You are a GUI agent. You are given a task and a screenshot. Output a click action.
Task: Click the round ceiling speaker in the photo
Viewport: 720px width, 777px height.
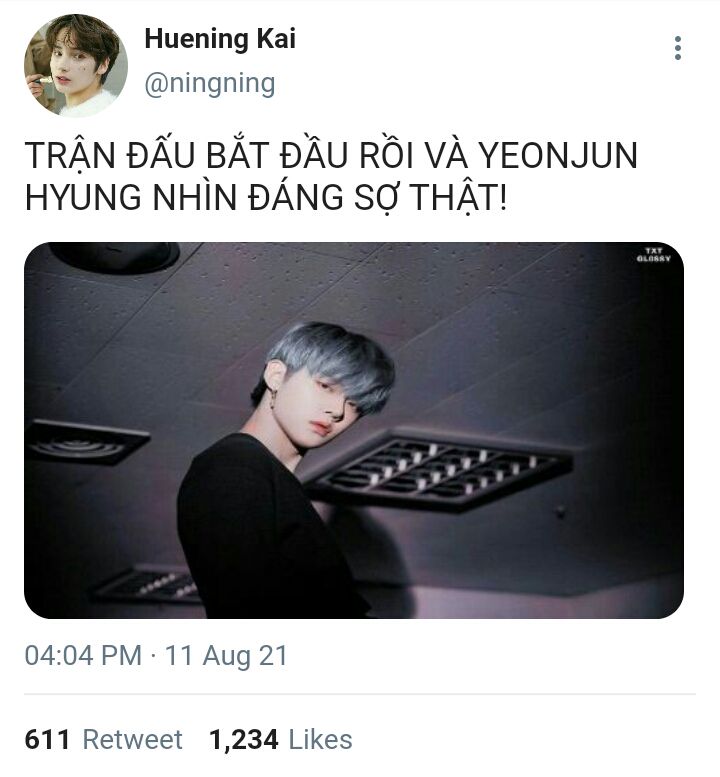[x=115, y=257]
